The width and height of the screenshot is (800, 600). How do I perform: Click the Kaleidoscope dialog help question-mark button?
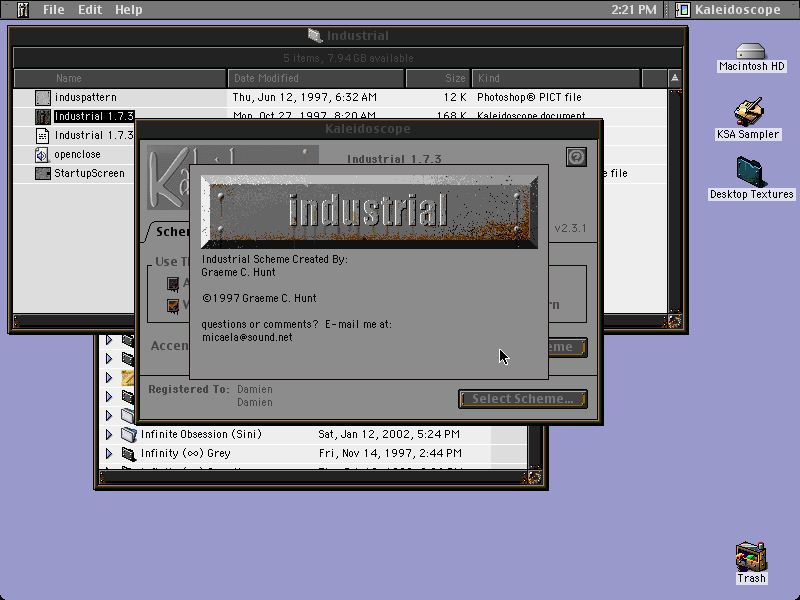coord(576,157)
